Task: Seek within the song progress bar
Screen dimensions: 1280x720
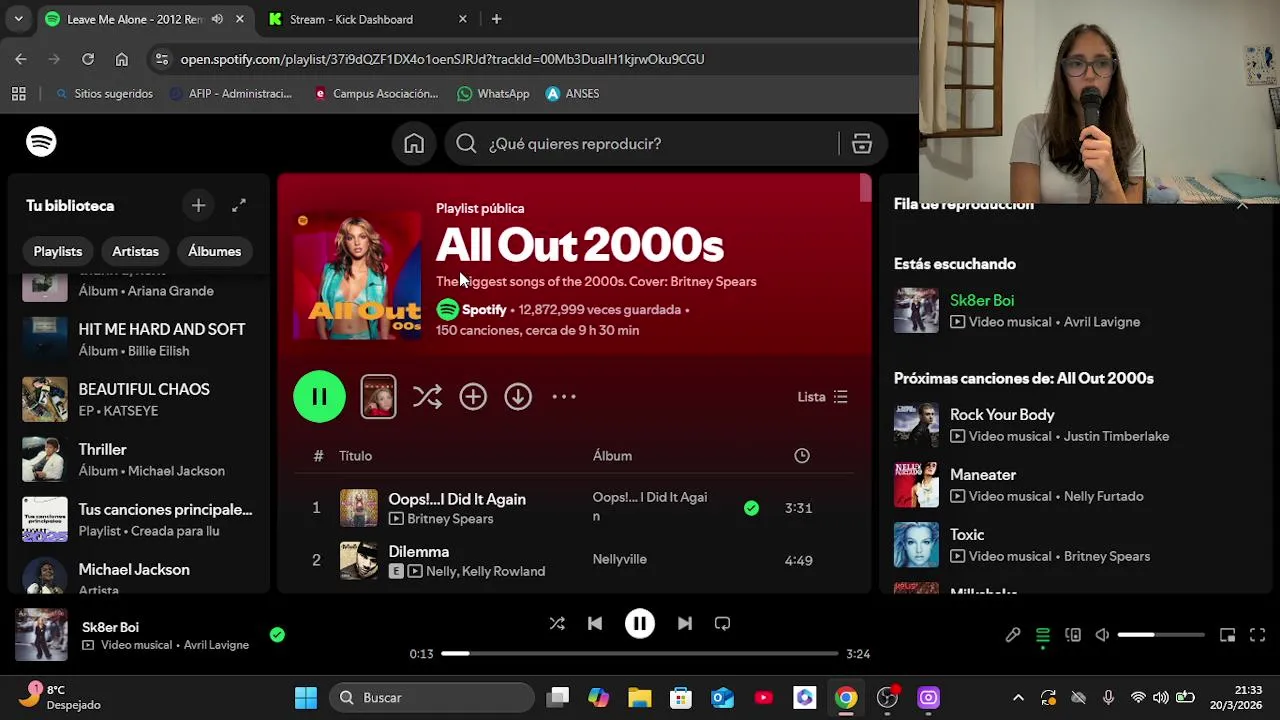Action: (x=640, y=654)
